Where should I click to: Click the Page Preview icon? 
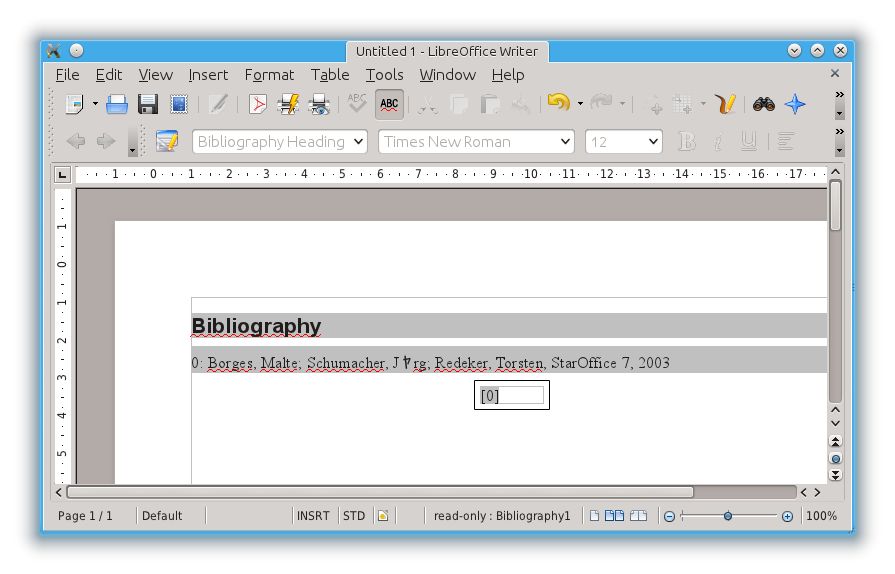(x=320, y=104)
